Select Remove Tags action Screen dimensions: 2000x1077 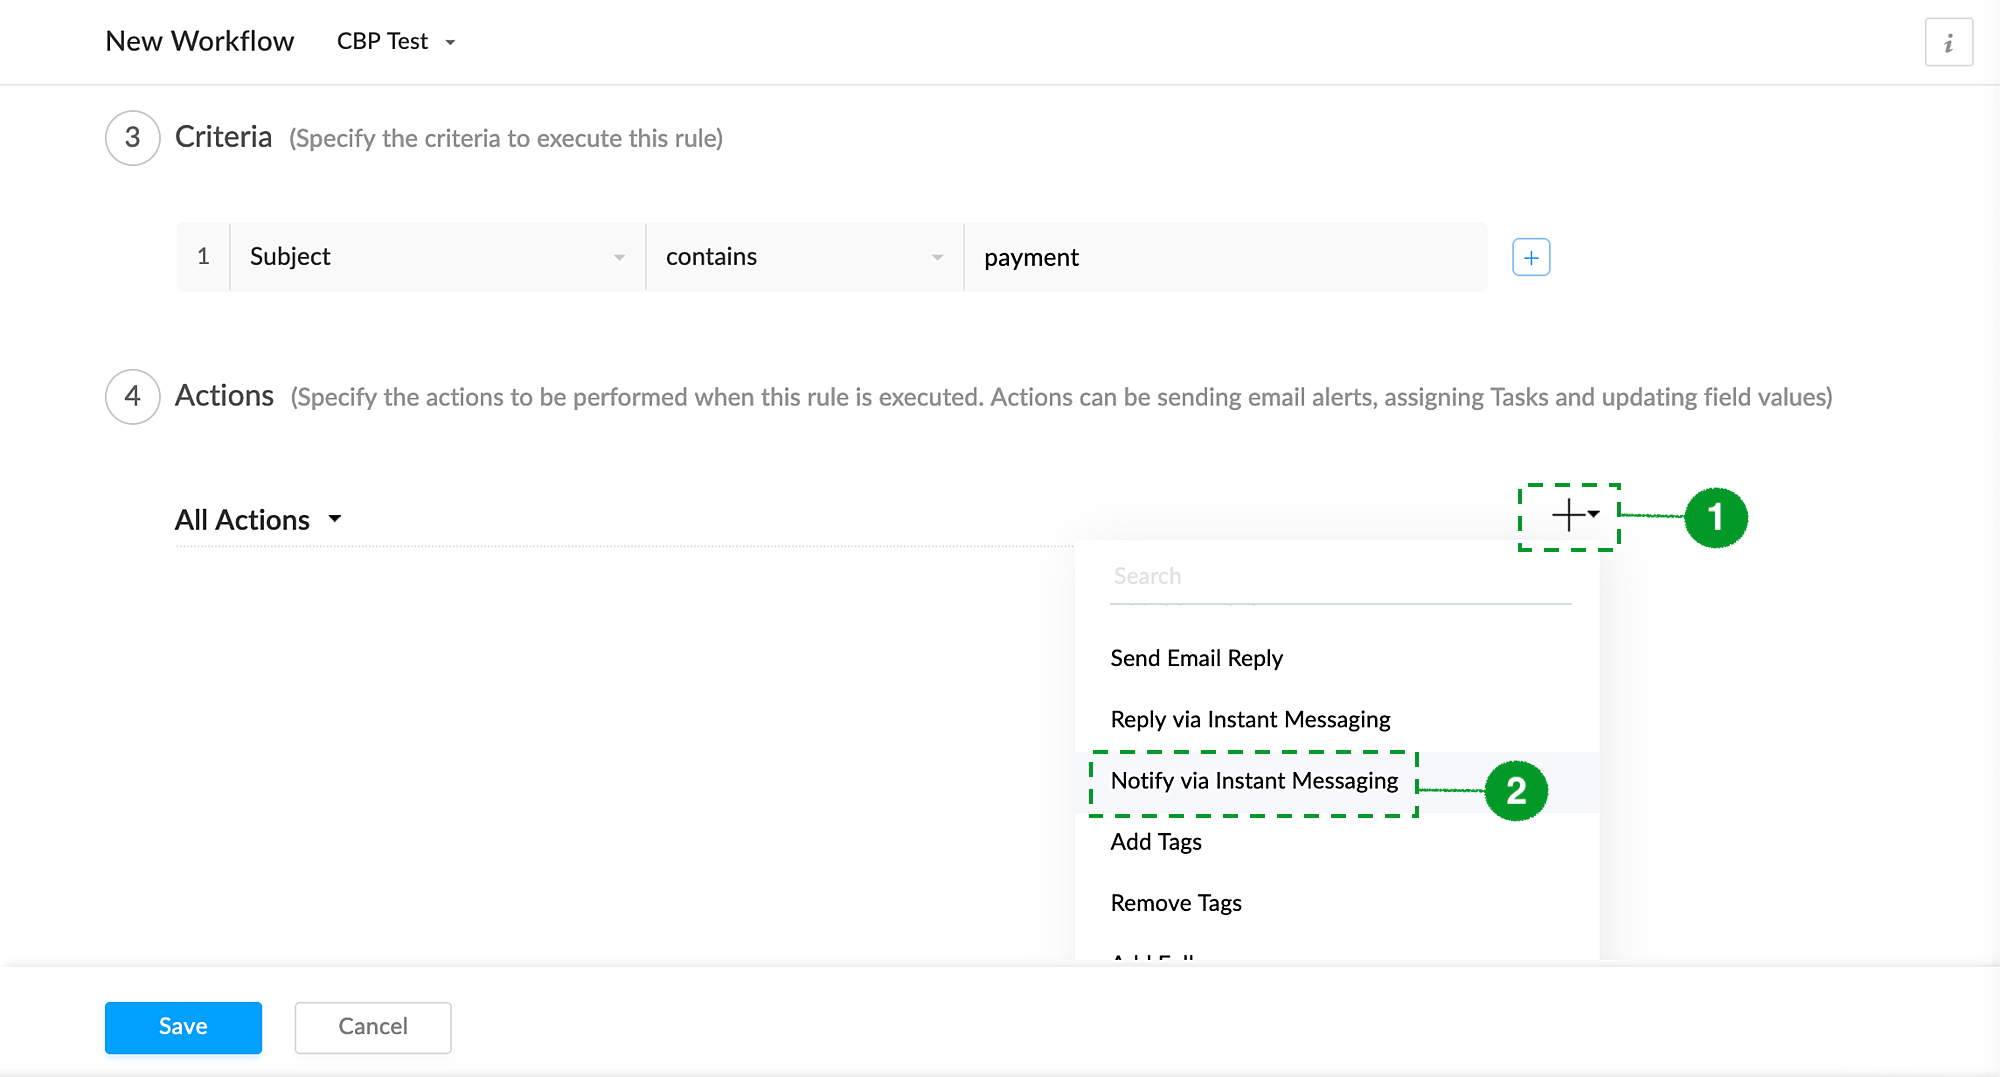1176,903
